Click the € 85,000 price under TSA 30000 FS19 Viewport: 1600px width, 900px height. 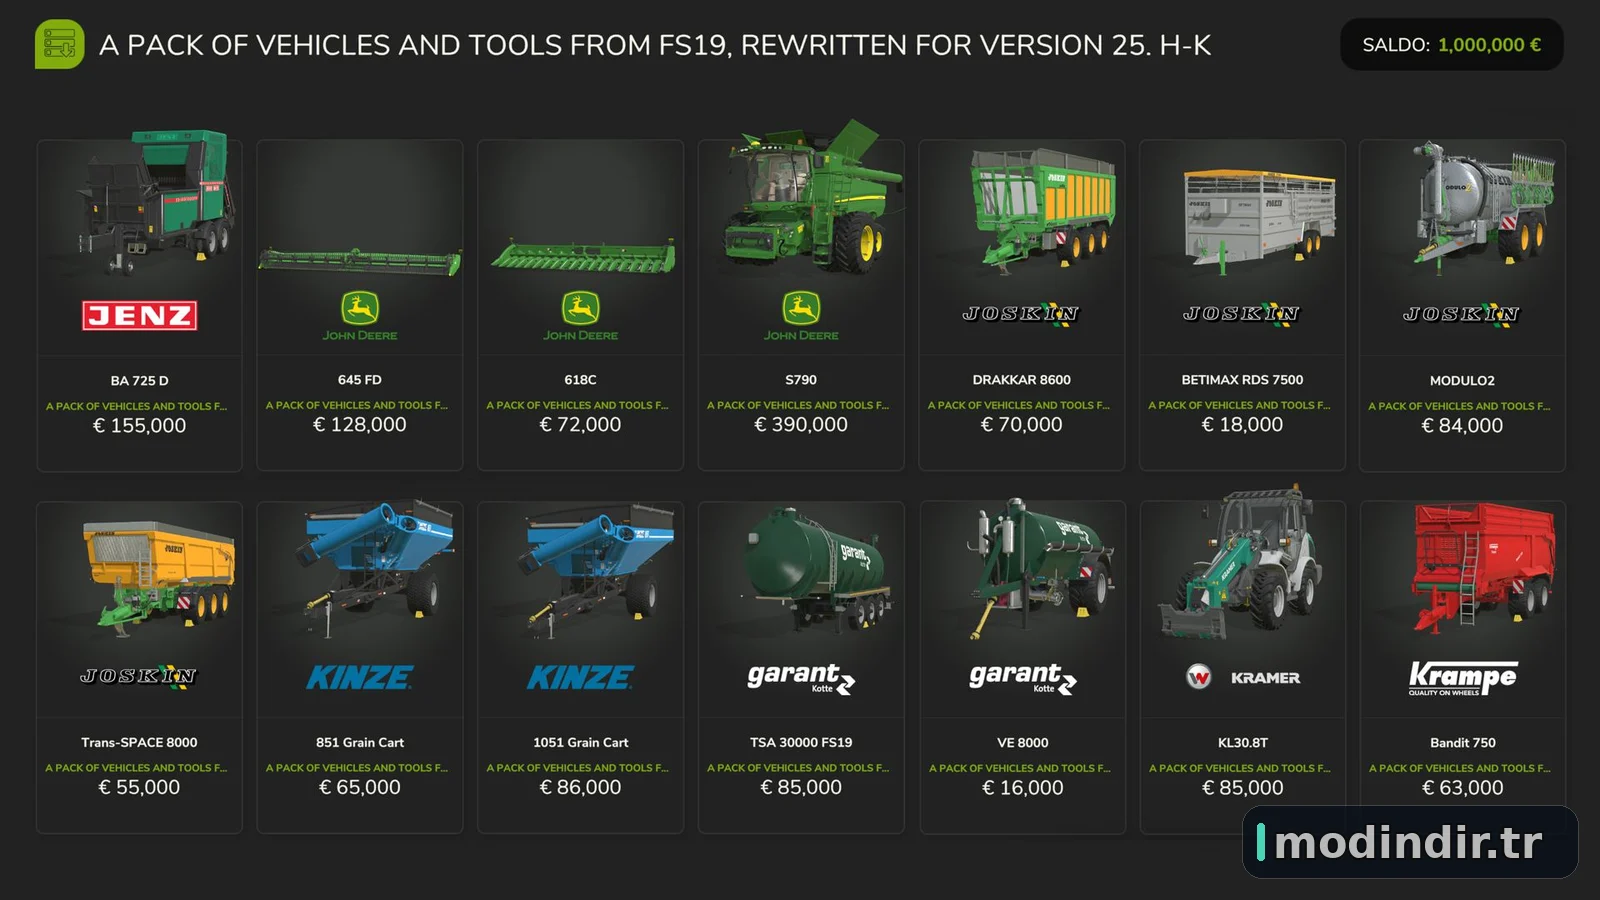(x=801, y=788)
